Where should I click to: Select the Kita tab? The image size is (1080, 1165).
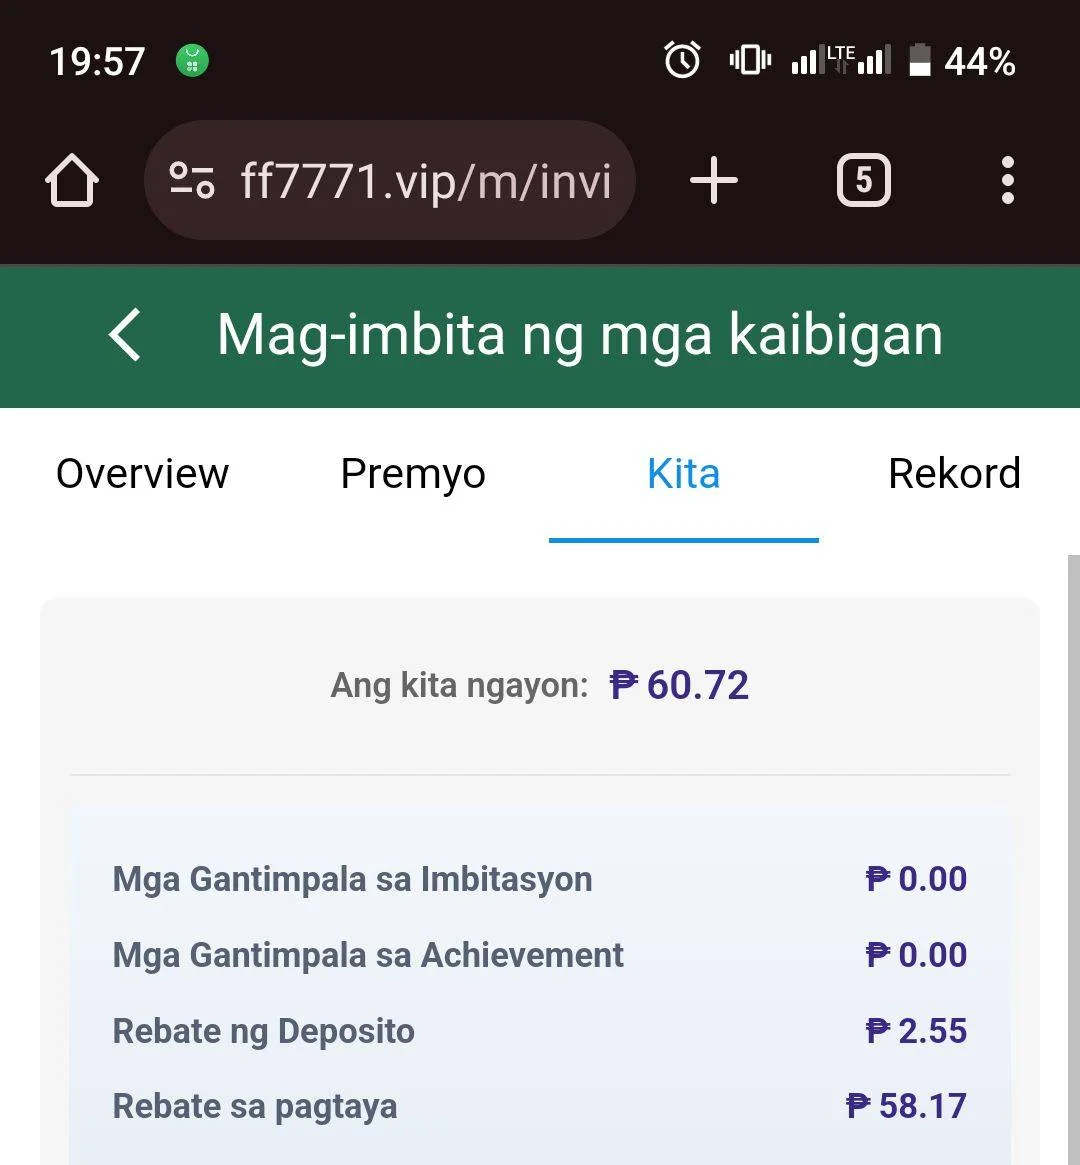click(683, 474)
